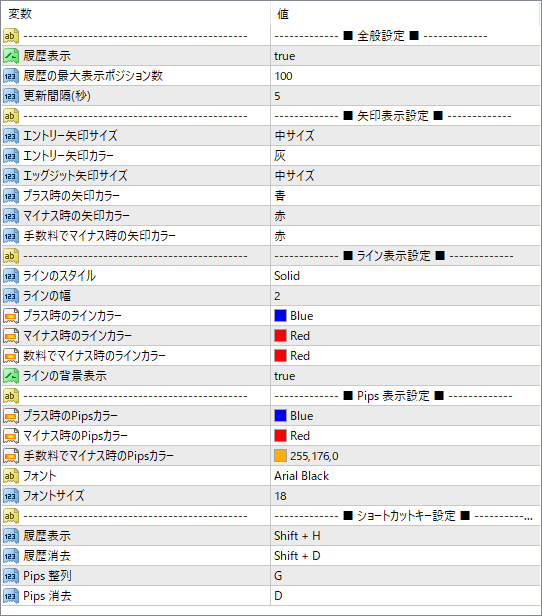542x616 pixels.
Task: Open the エントリー矢印サイズ value 中サイズ
Action: tap(405, 136)
